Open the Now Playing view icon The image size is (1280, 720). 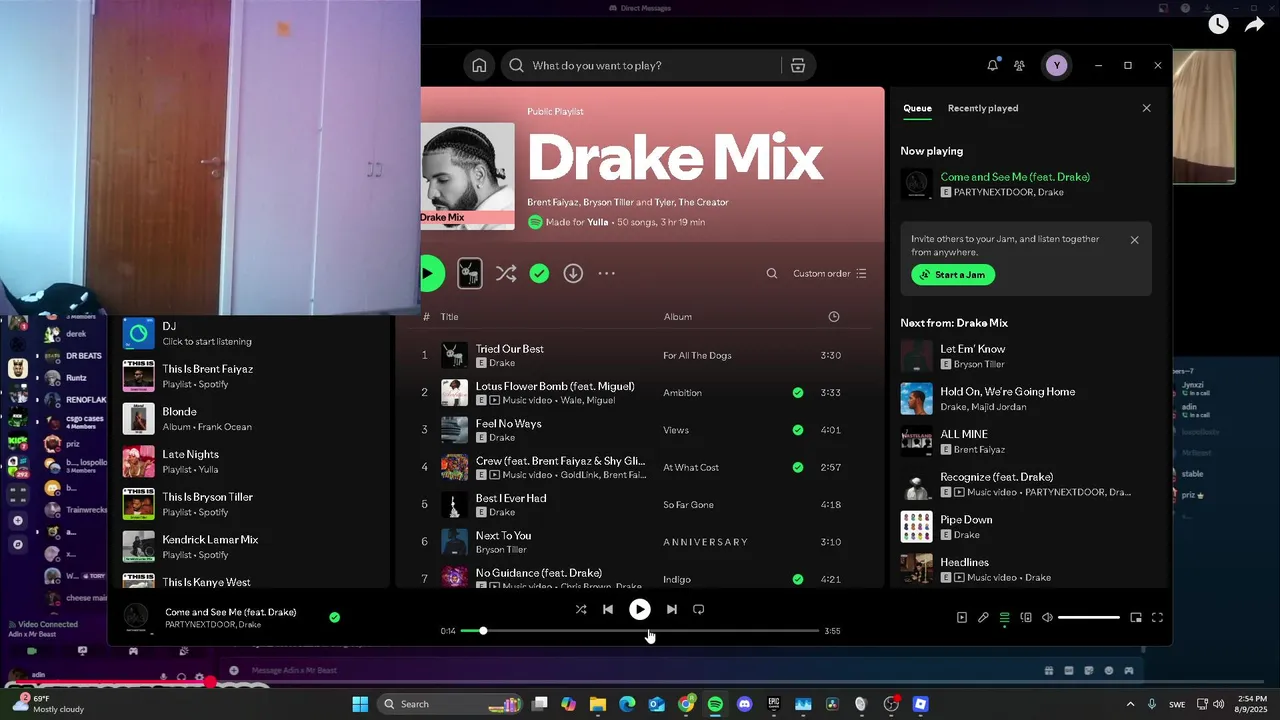(x=962, y=617)
